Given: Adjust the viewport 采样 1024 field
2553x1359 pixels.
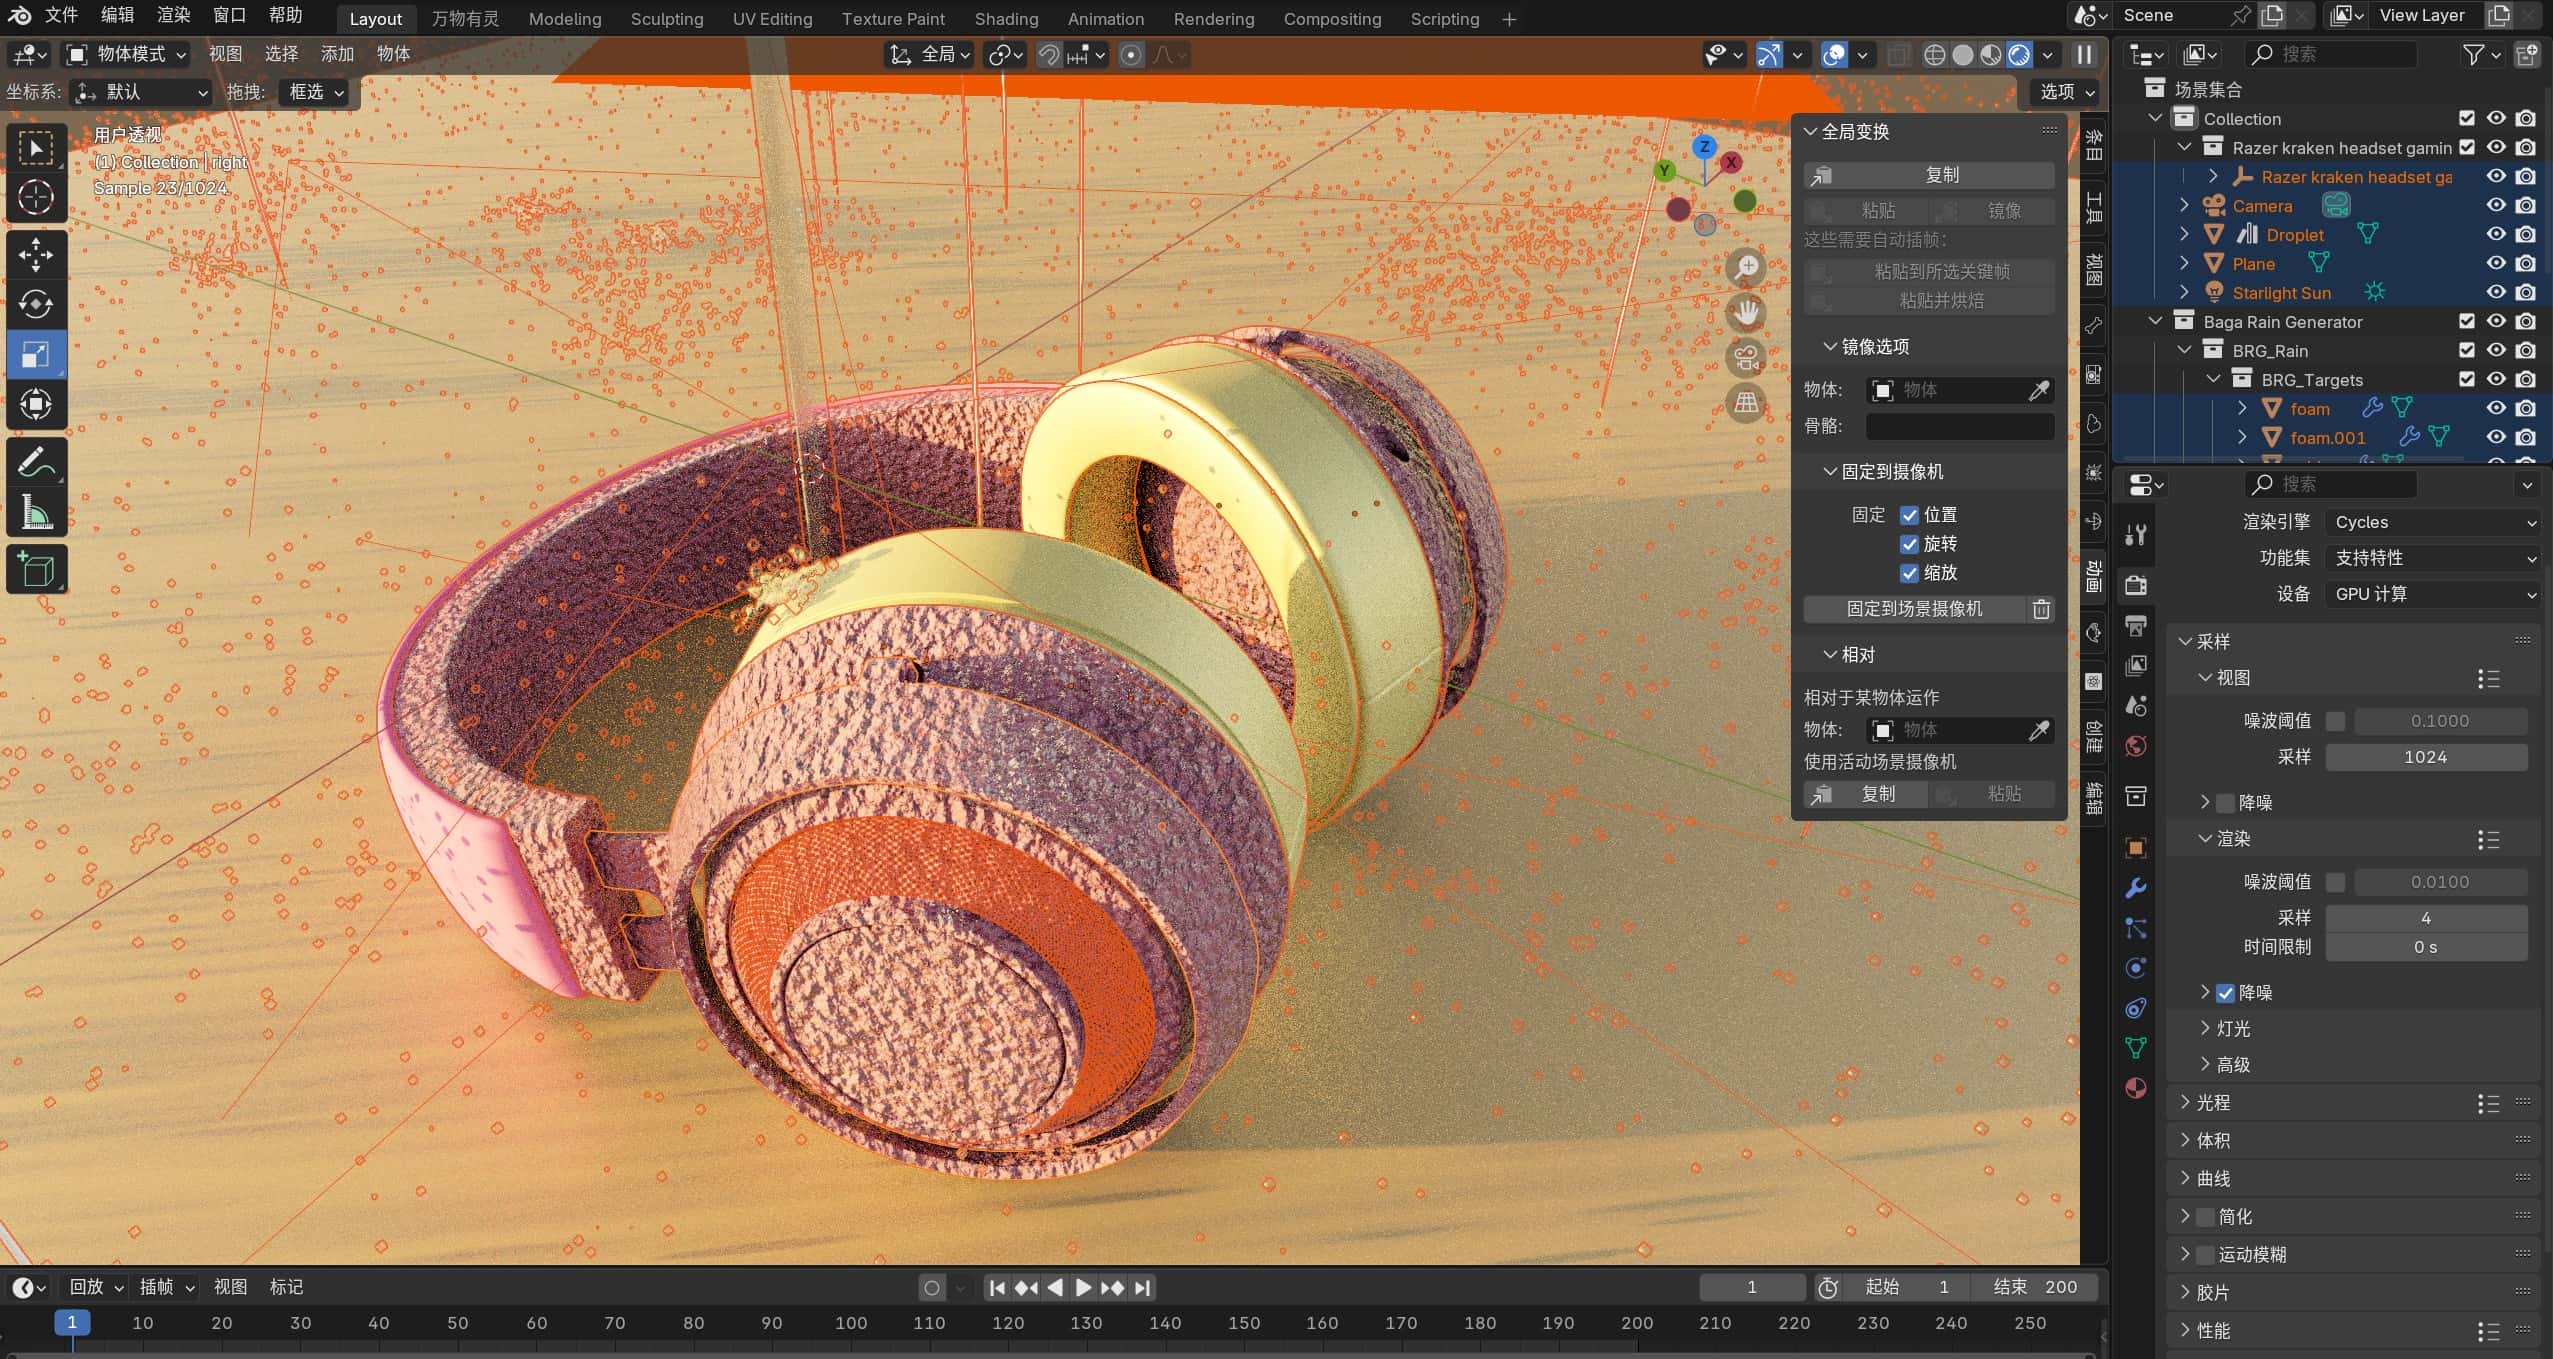Looking at the screenshot, I should [2425, 757].
